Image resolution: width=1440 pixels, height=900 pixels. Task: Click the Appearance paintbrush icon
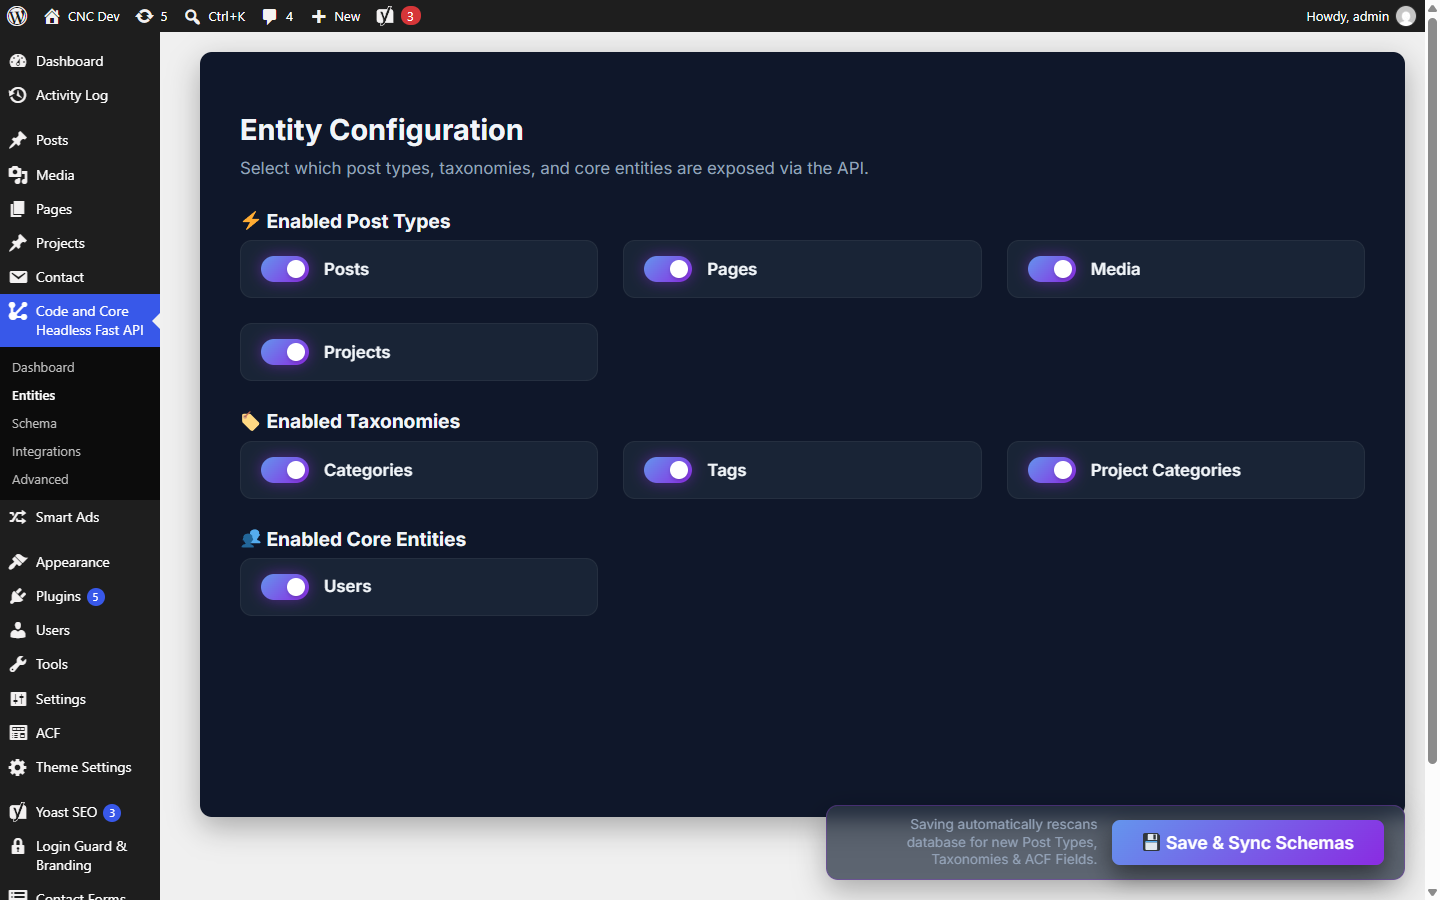(18, 562)
